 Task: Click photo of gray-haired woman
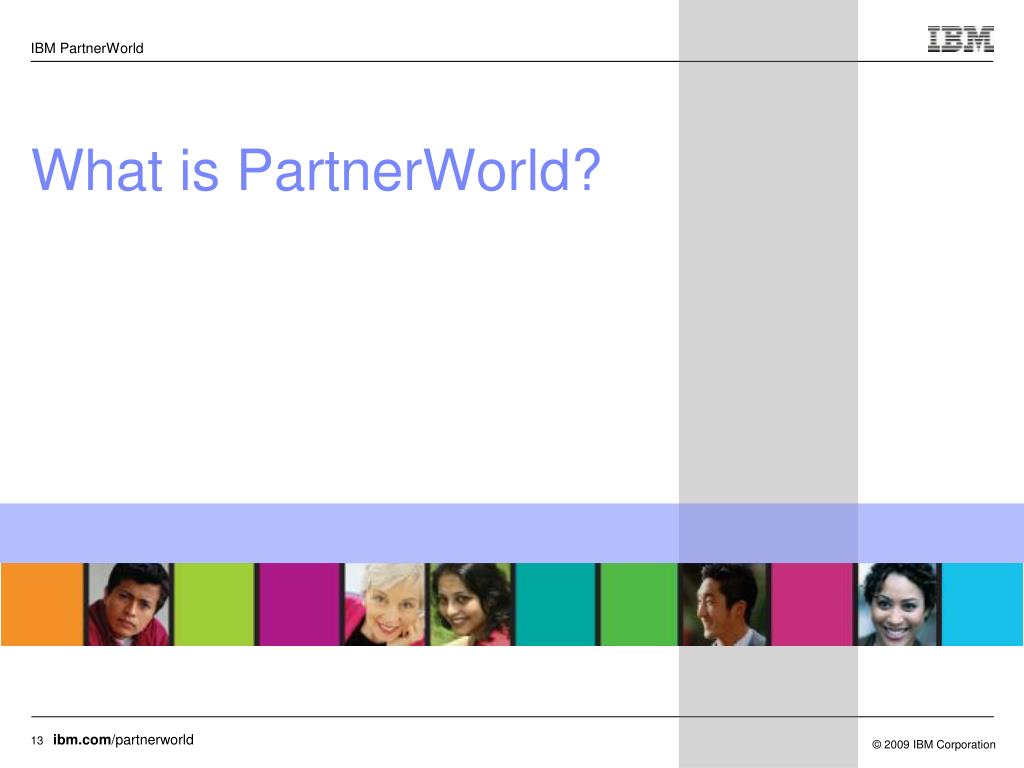(x=384, y=605)
